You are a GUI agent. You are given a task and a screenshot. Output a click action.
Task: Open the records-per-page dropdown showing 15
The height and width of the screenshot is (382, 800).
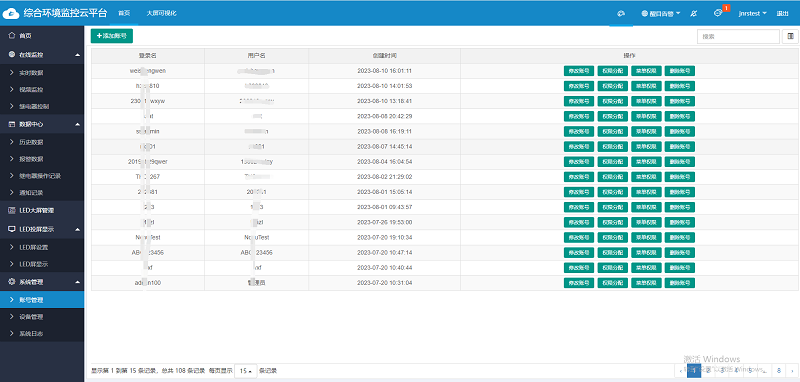246,371
